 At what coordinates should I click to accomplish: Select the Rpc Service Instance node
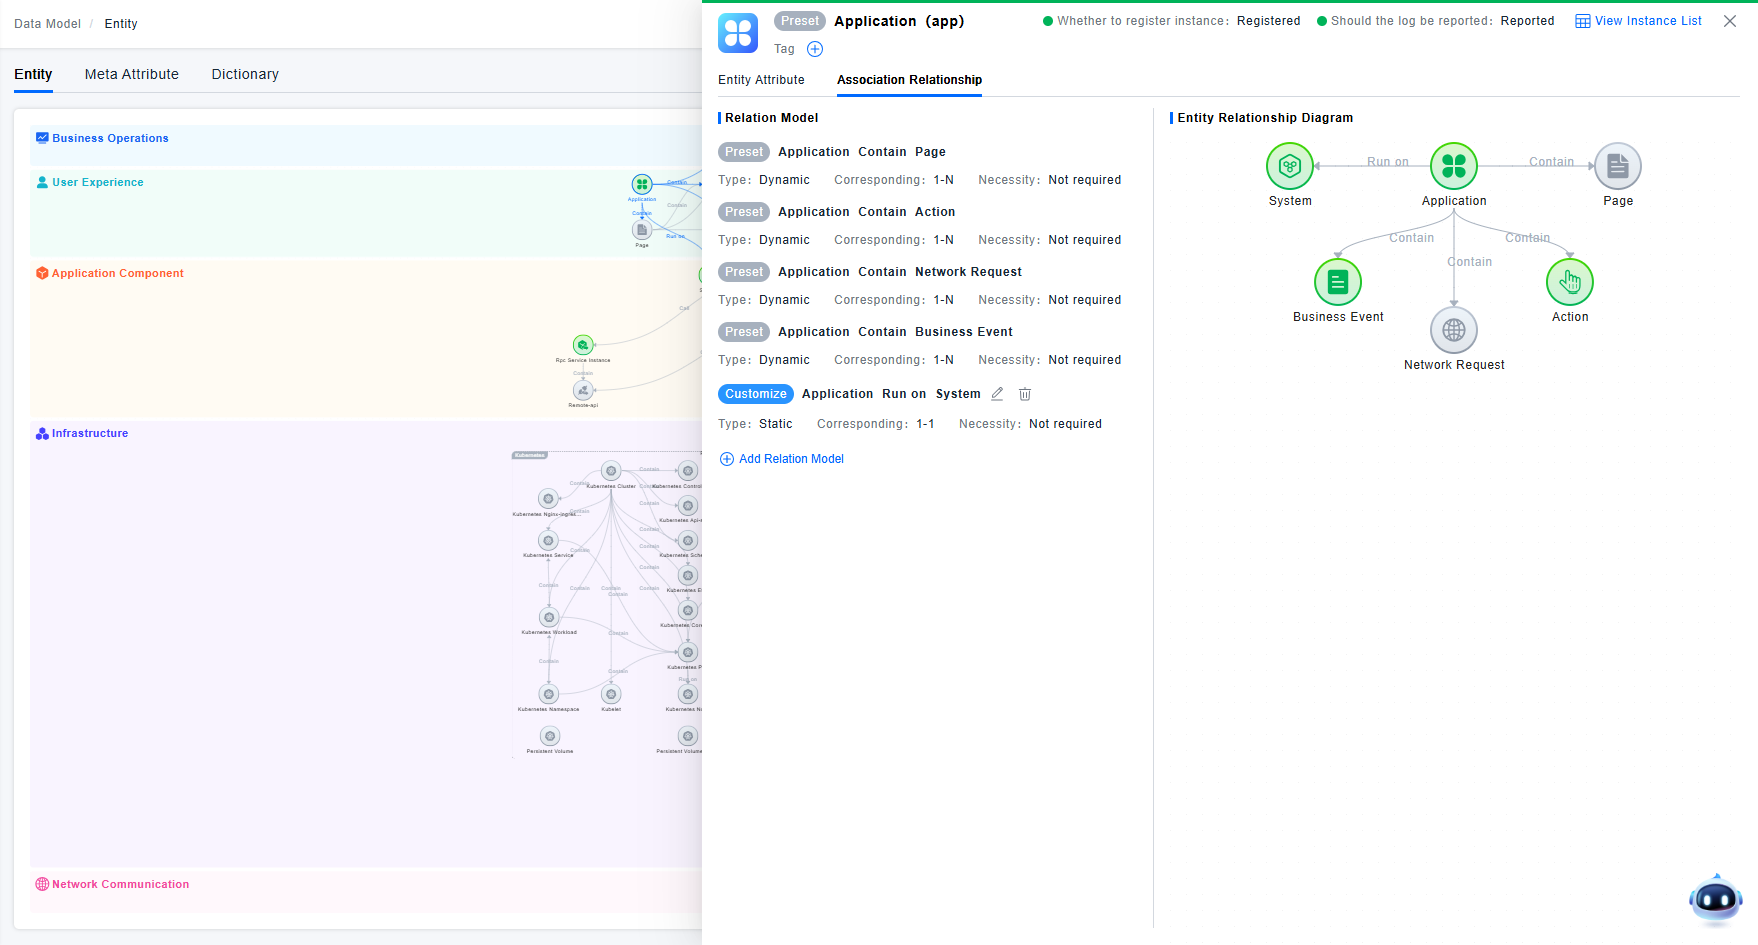pos(583,345)
